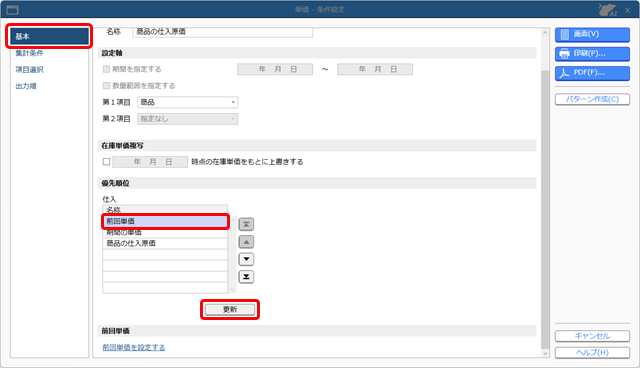Click the 在庫単価複写 date field
This screenshot has width=640, height=368.
(150, 162)
